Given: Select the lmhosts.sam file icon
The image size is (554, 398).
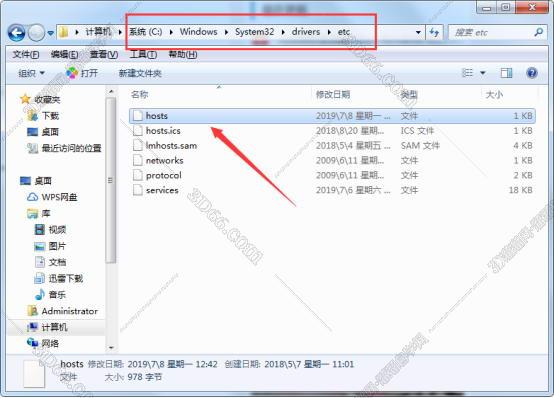Looking at the screenshot, I should (137, 145).
